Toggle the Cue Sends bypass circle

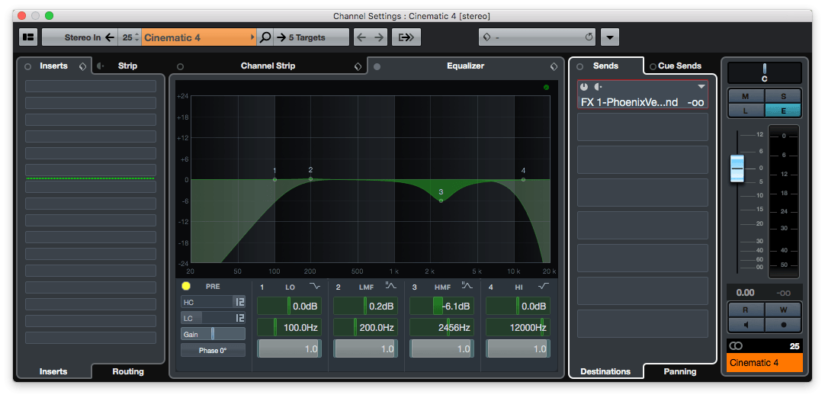click(x=653, y=67)
